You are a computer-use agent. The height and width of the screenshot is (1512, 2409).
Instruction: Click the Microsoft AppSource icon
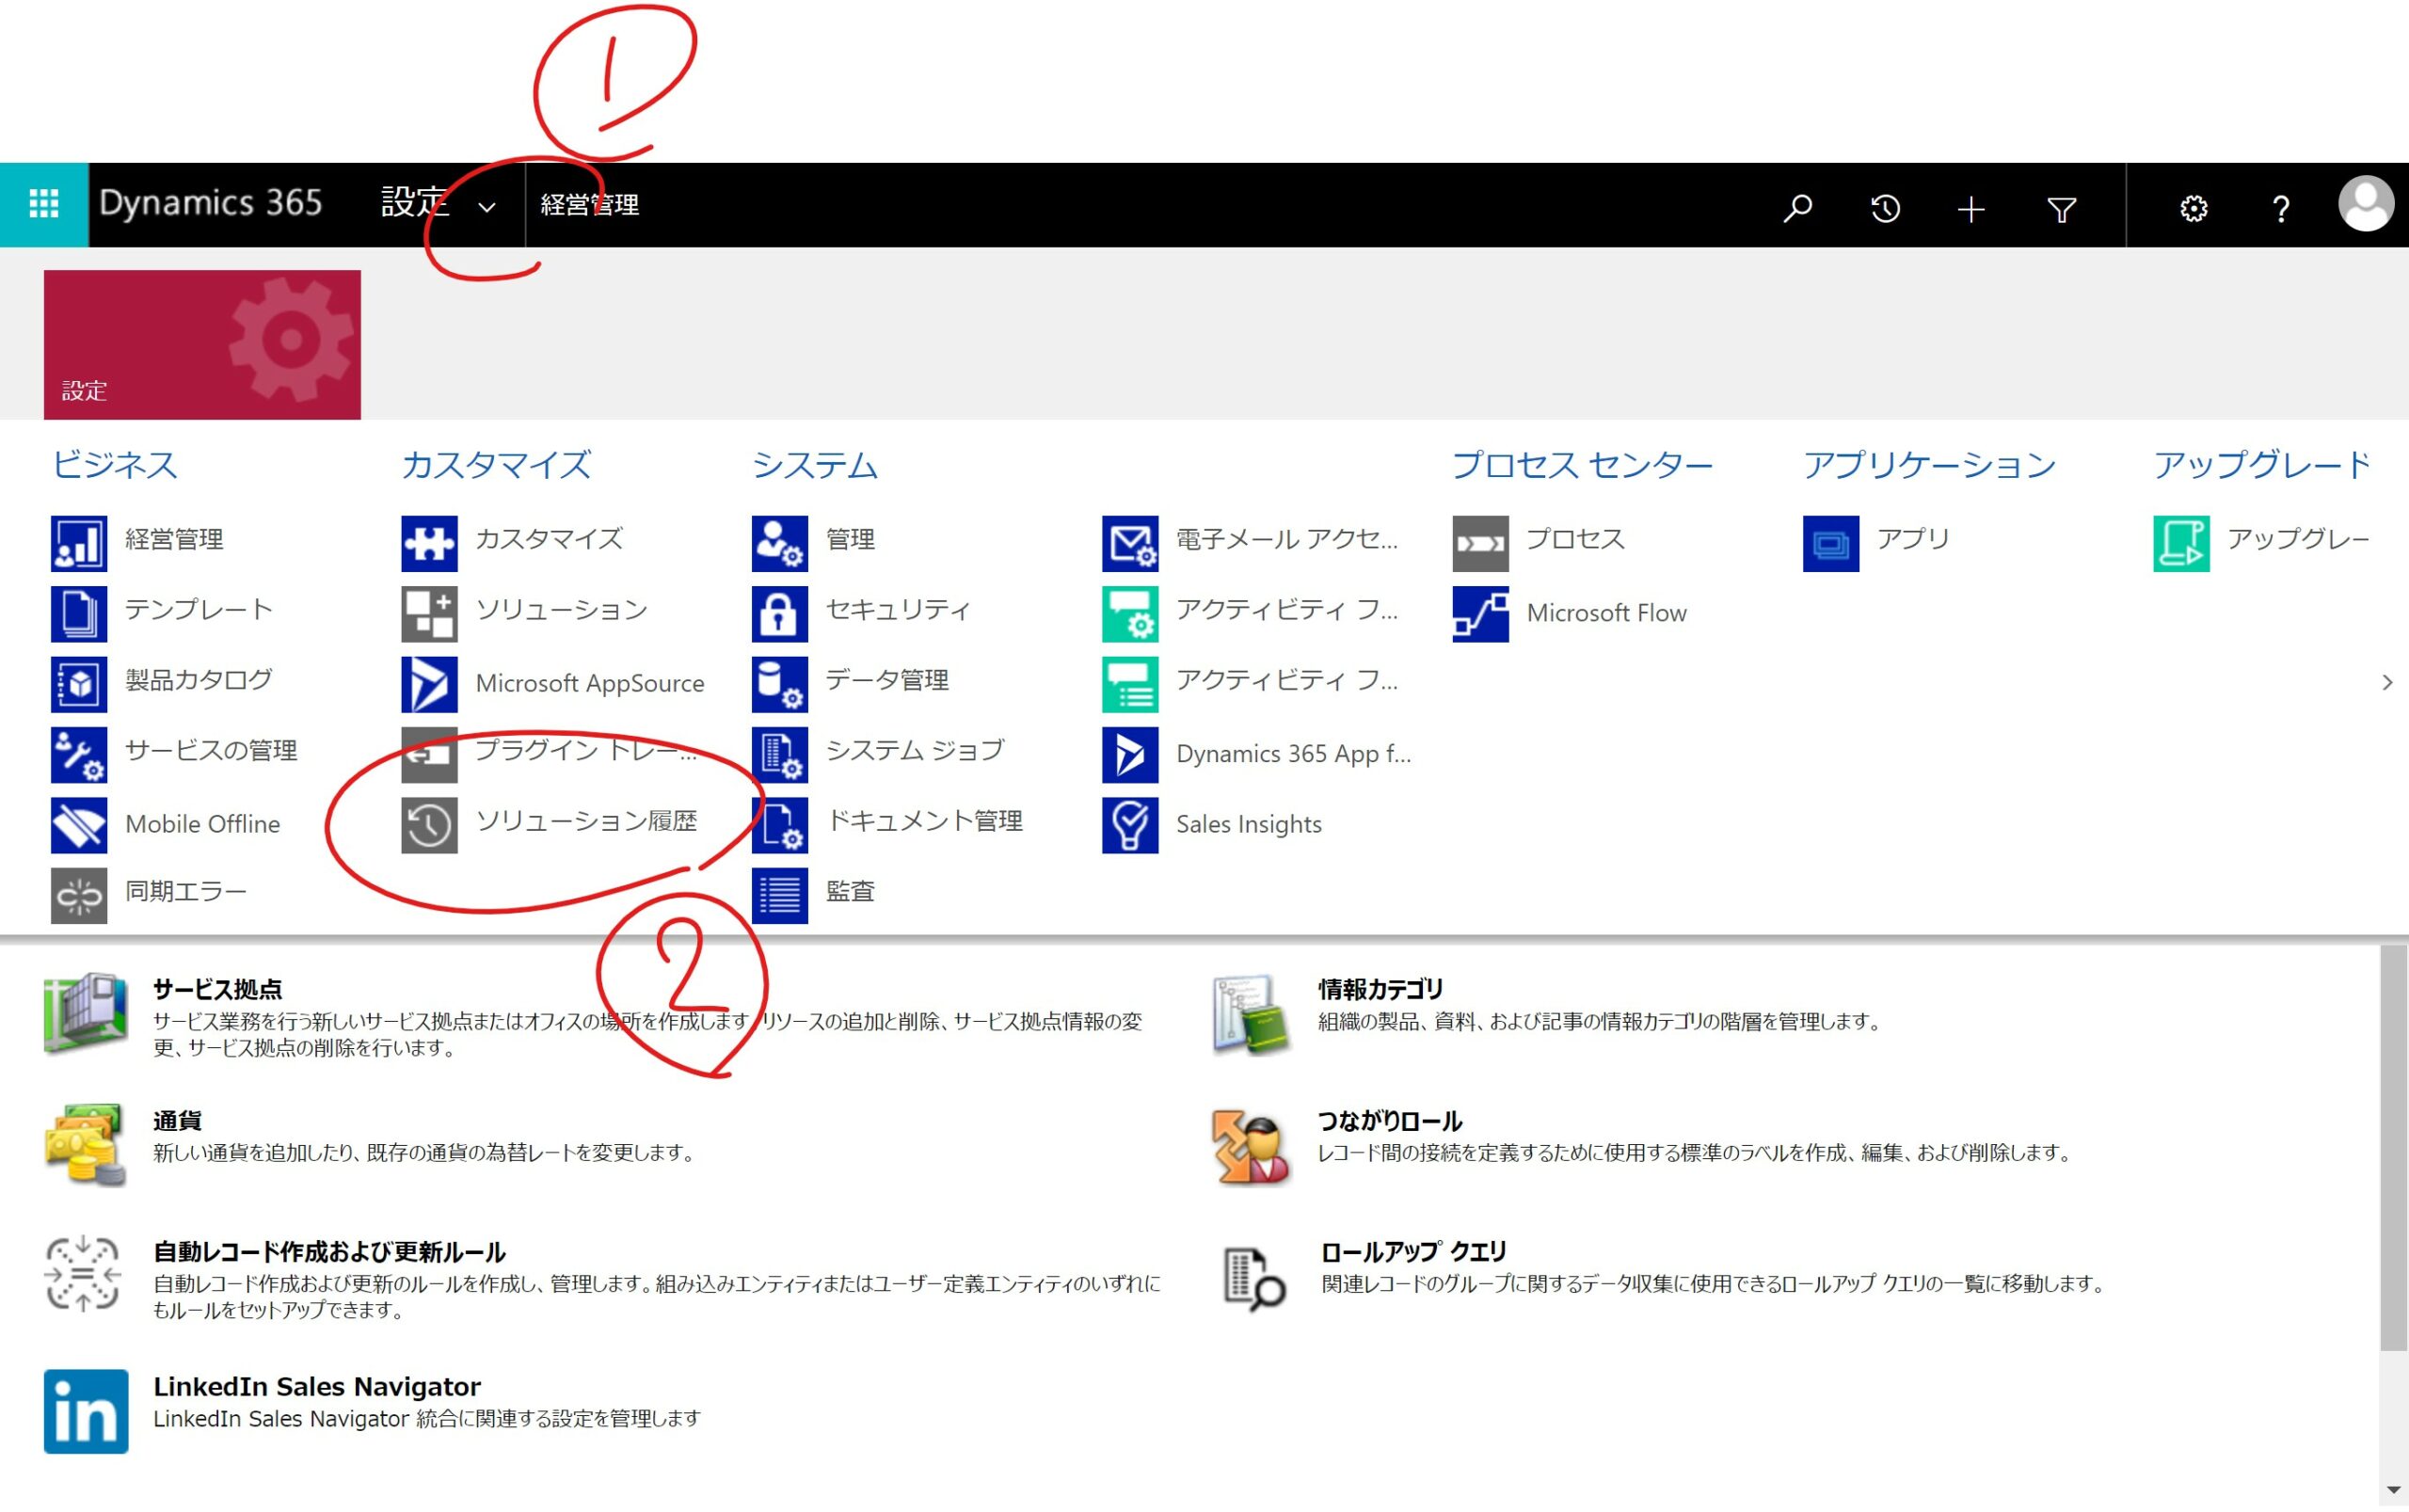tap(429, 684)
